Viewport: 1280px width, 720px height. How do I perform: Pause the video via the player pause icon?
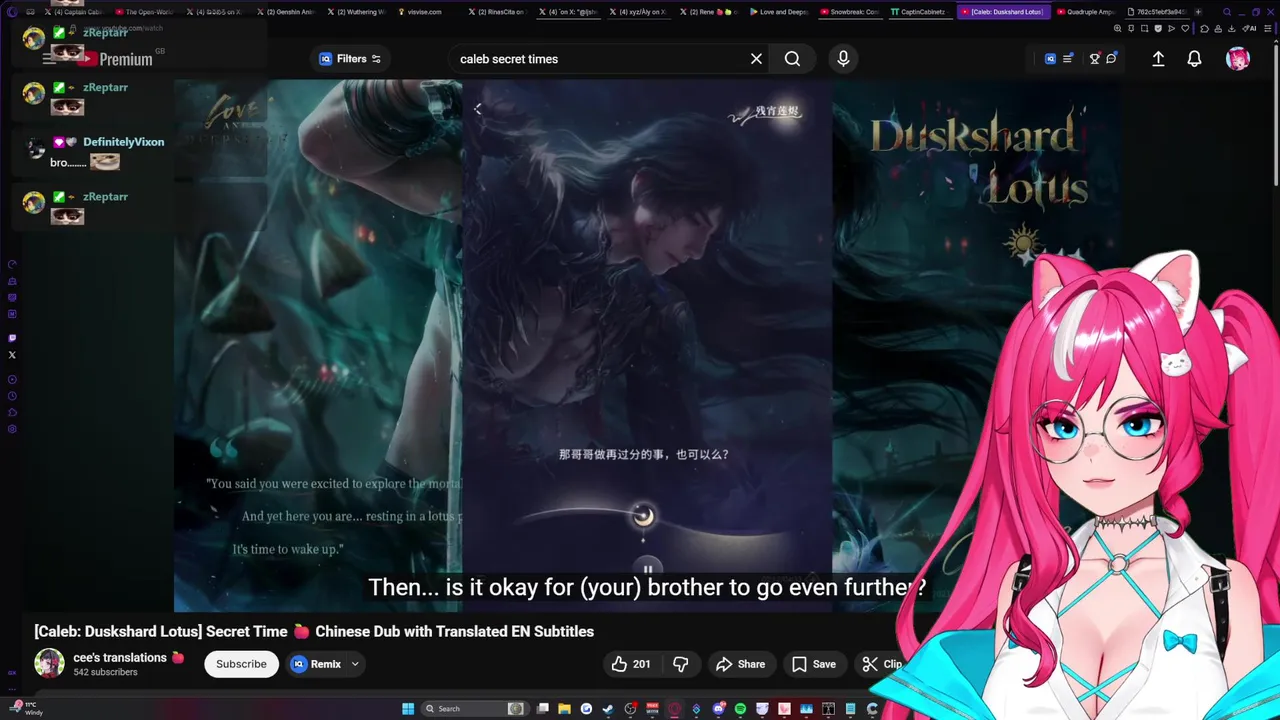click(x=647, y=570)
